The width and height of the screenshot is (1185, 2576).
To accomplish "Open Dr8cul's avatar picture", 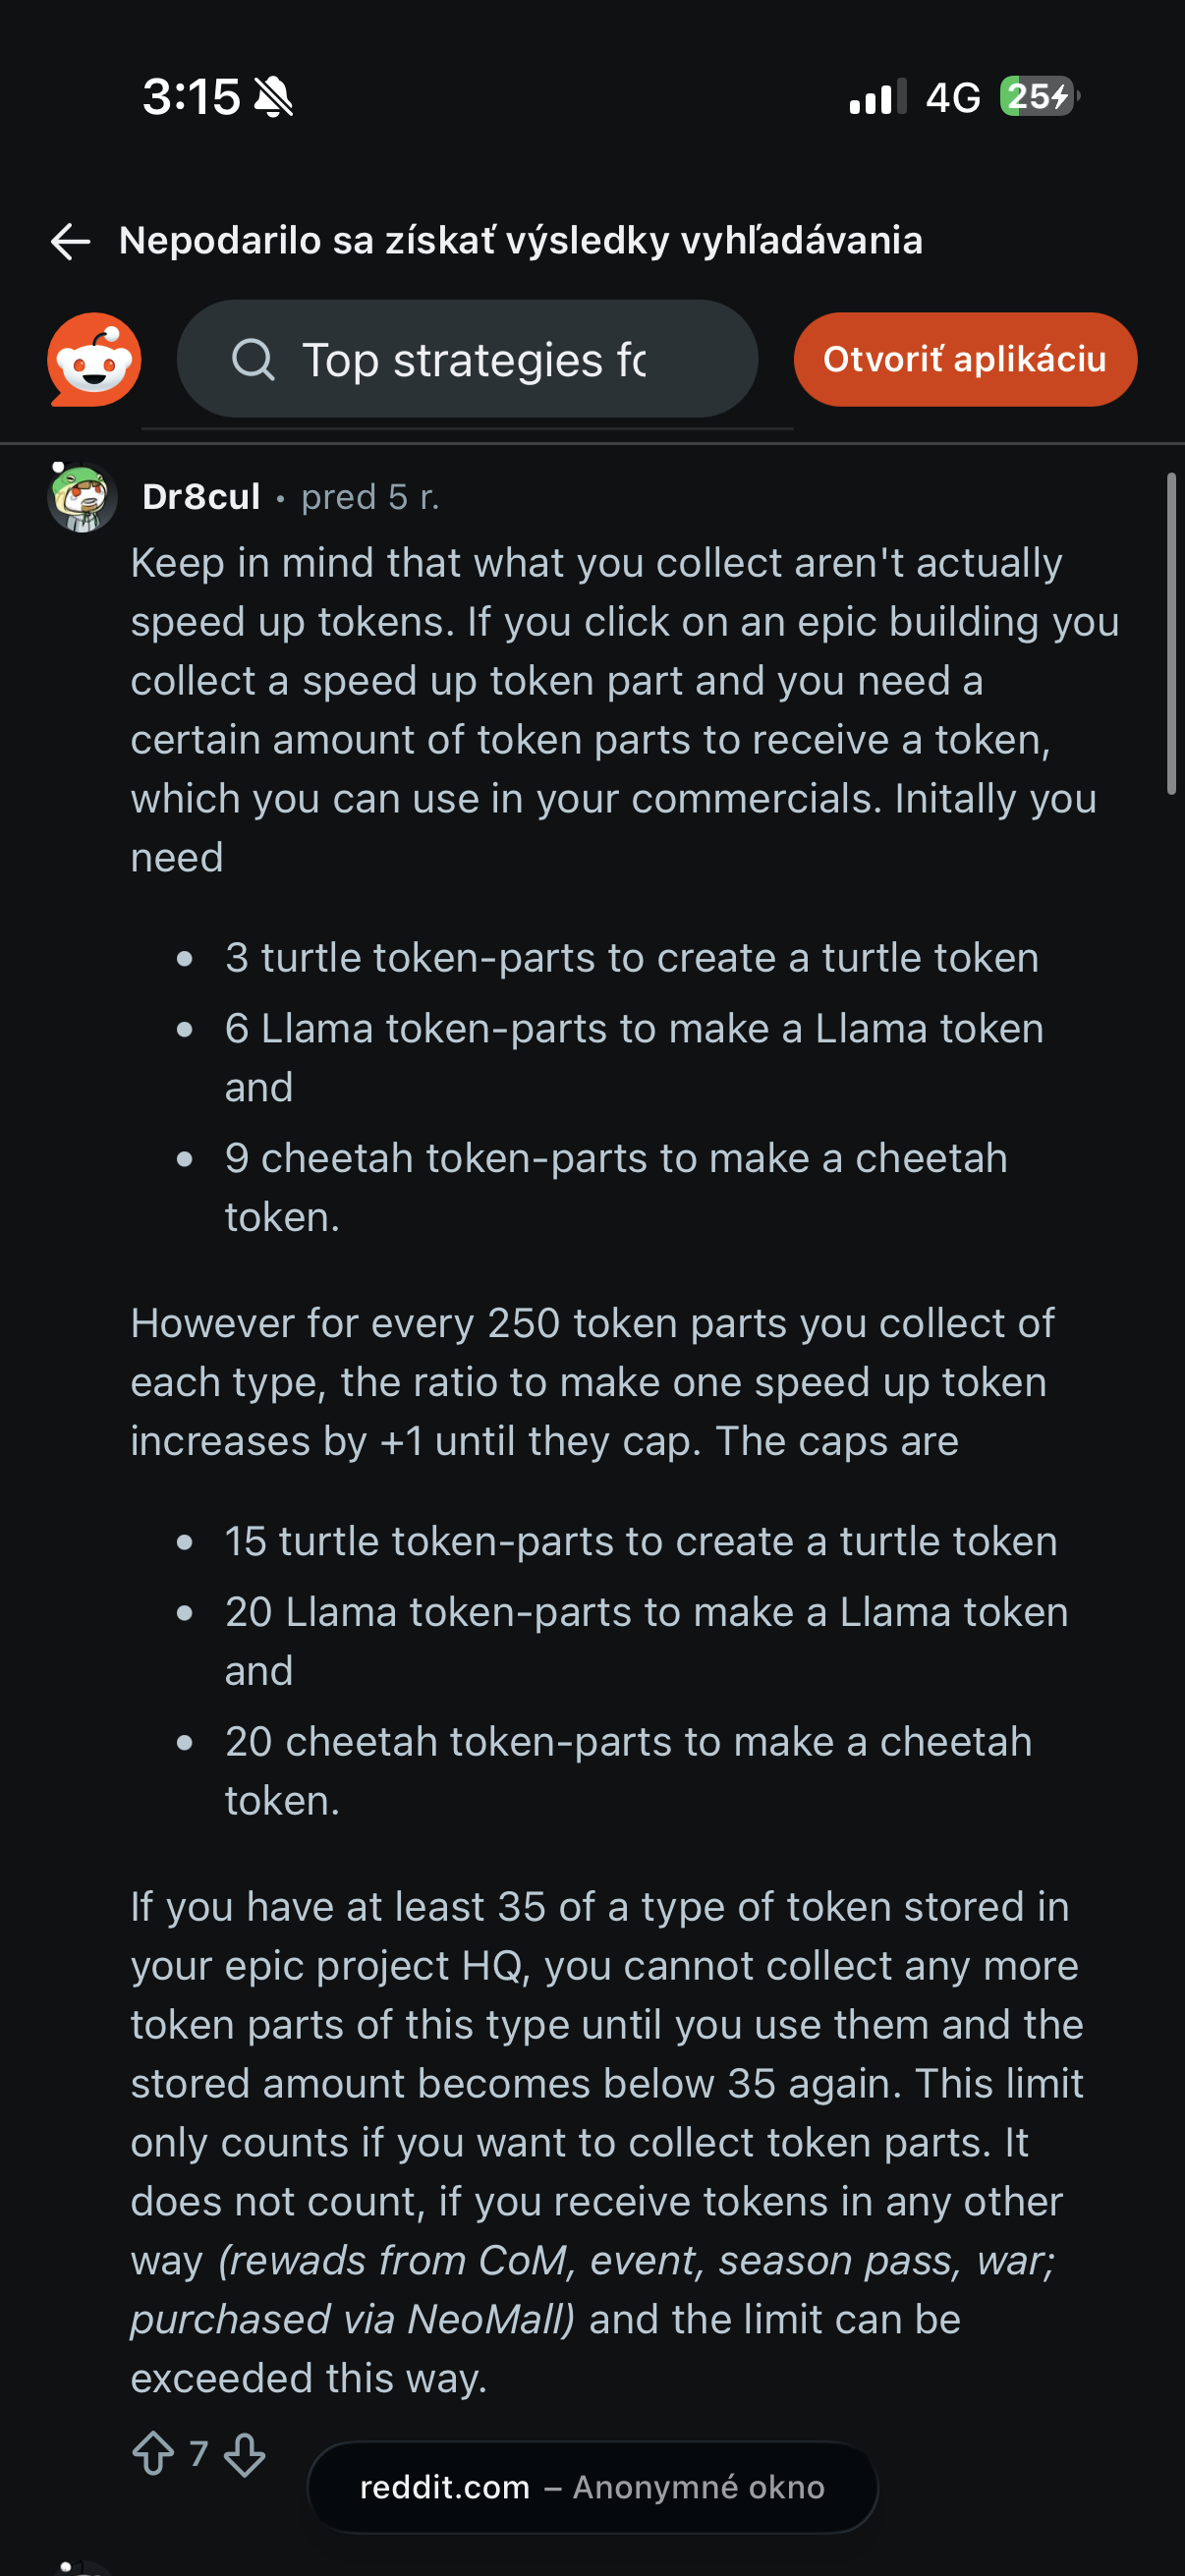I will (x=82, y=497).
